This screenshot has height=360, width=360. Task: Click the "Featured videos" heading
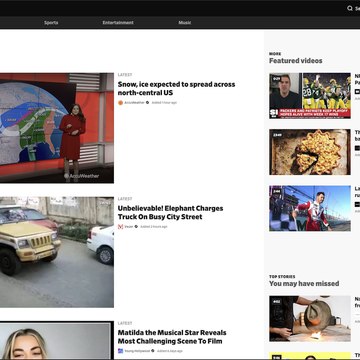[x=296, y=61]
